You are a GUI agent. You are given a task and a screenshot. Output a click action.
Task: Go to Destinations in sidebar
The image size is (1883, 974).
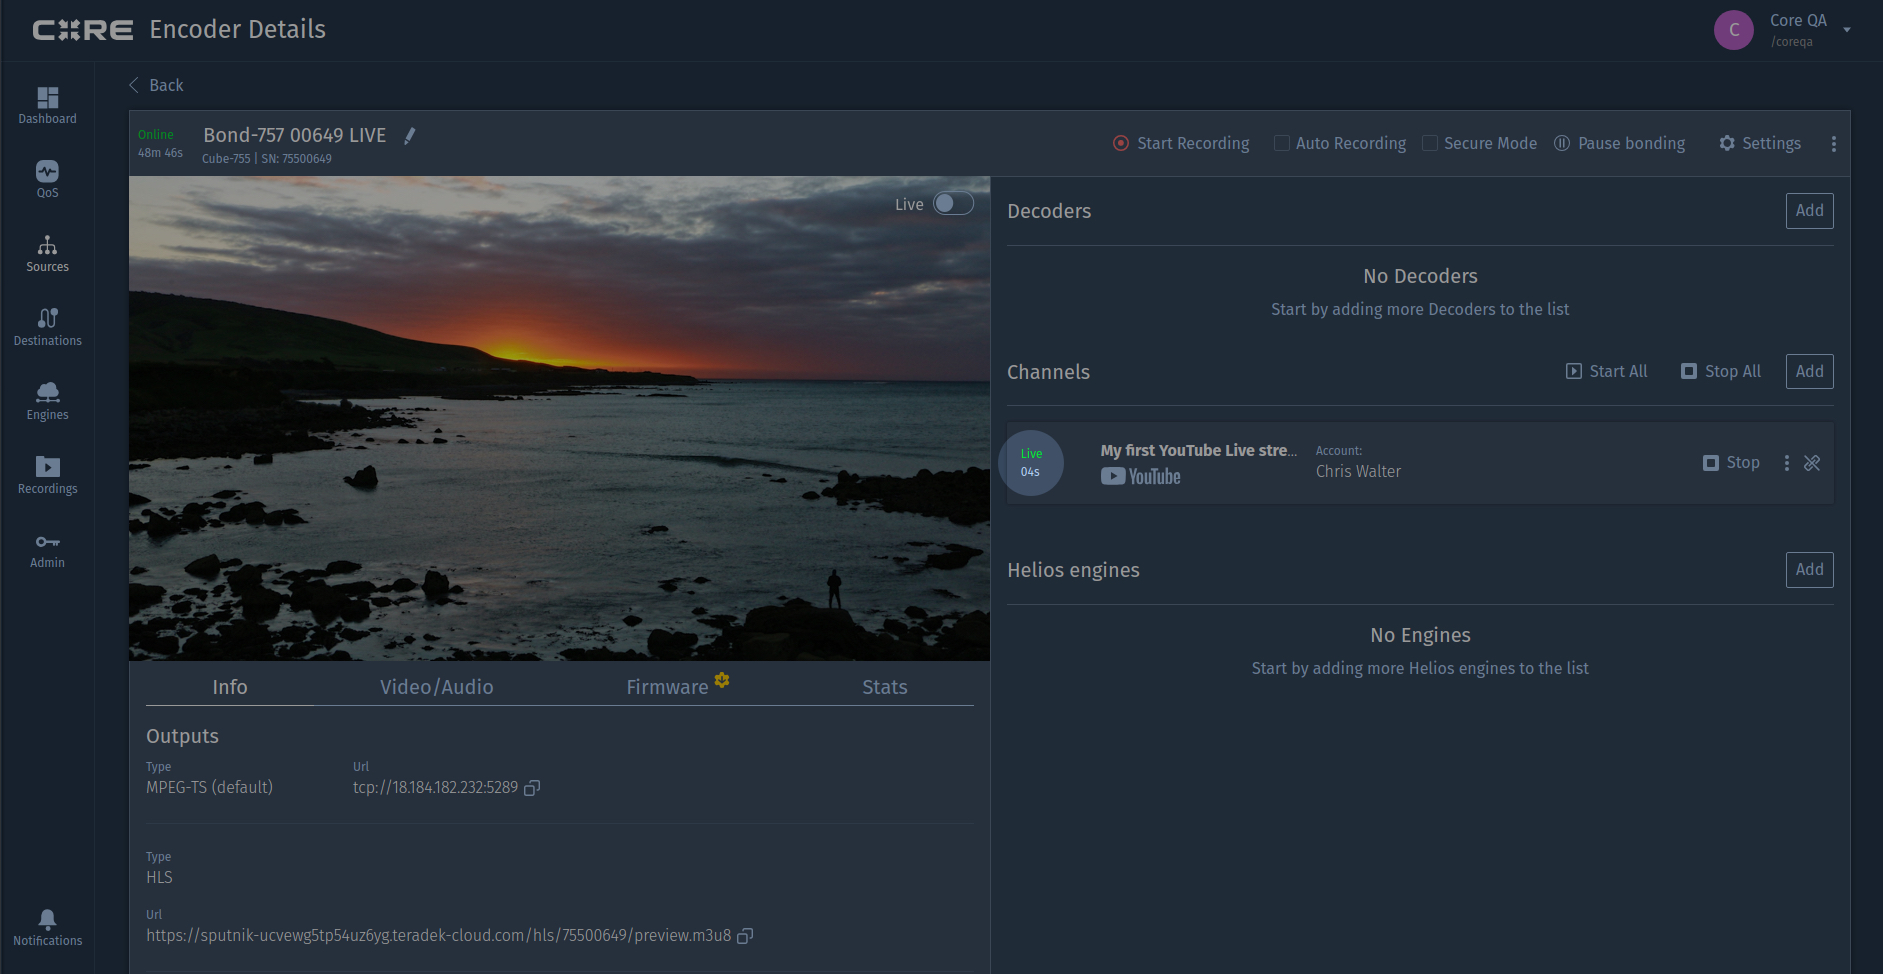tap(47, 320)
